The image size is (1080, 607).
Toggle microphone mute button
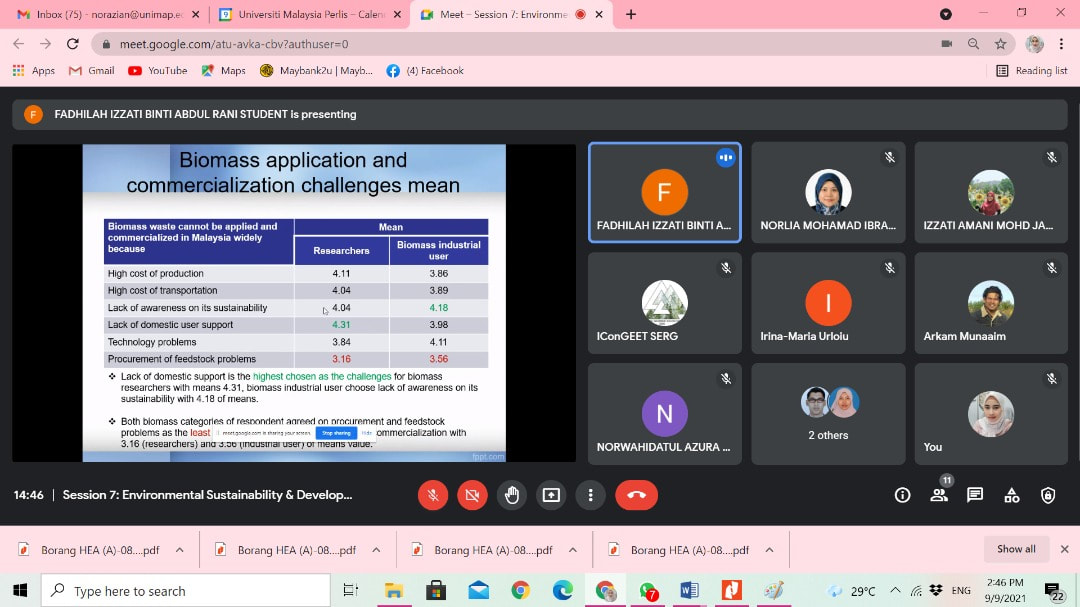pos(433,495)
